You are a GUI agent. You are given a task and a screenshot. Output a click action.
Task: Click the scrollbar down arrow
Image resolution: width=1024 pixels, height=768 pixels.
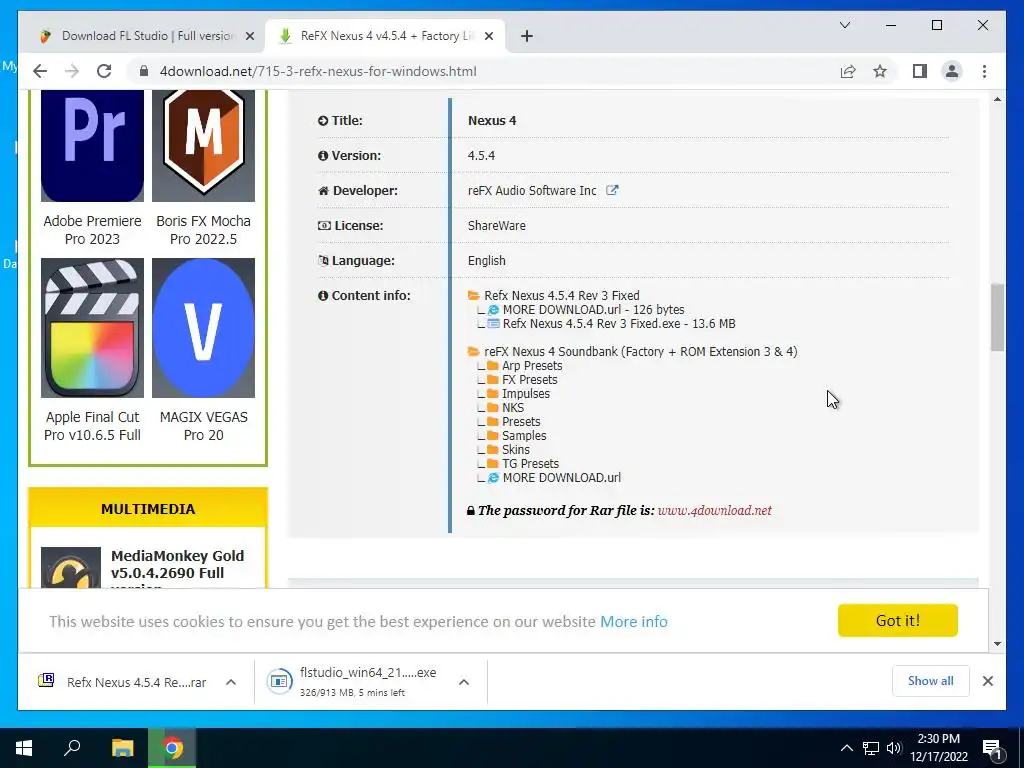997,644
